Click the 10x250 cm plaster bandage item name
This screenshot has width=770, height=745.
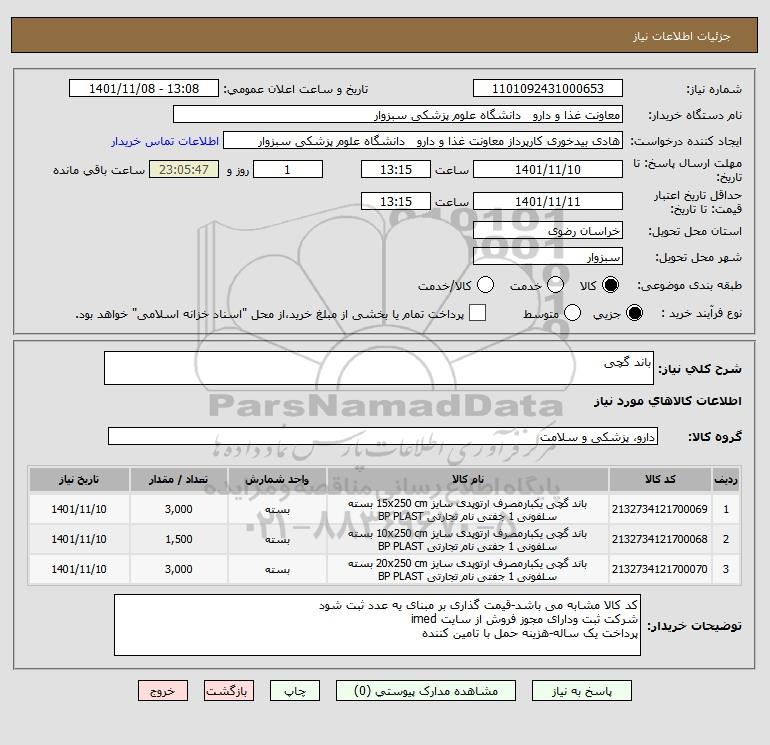pos(468,540)
